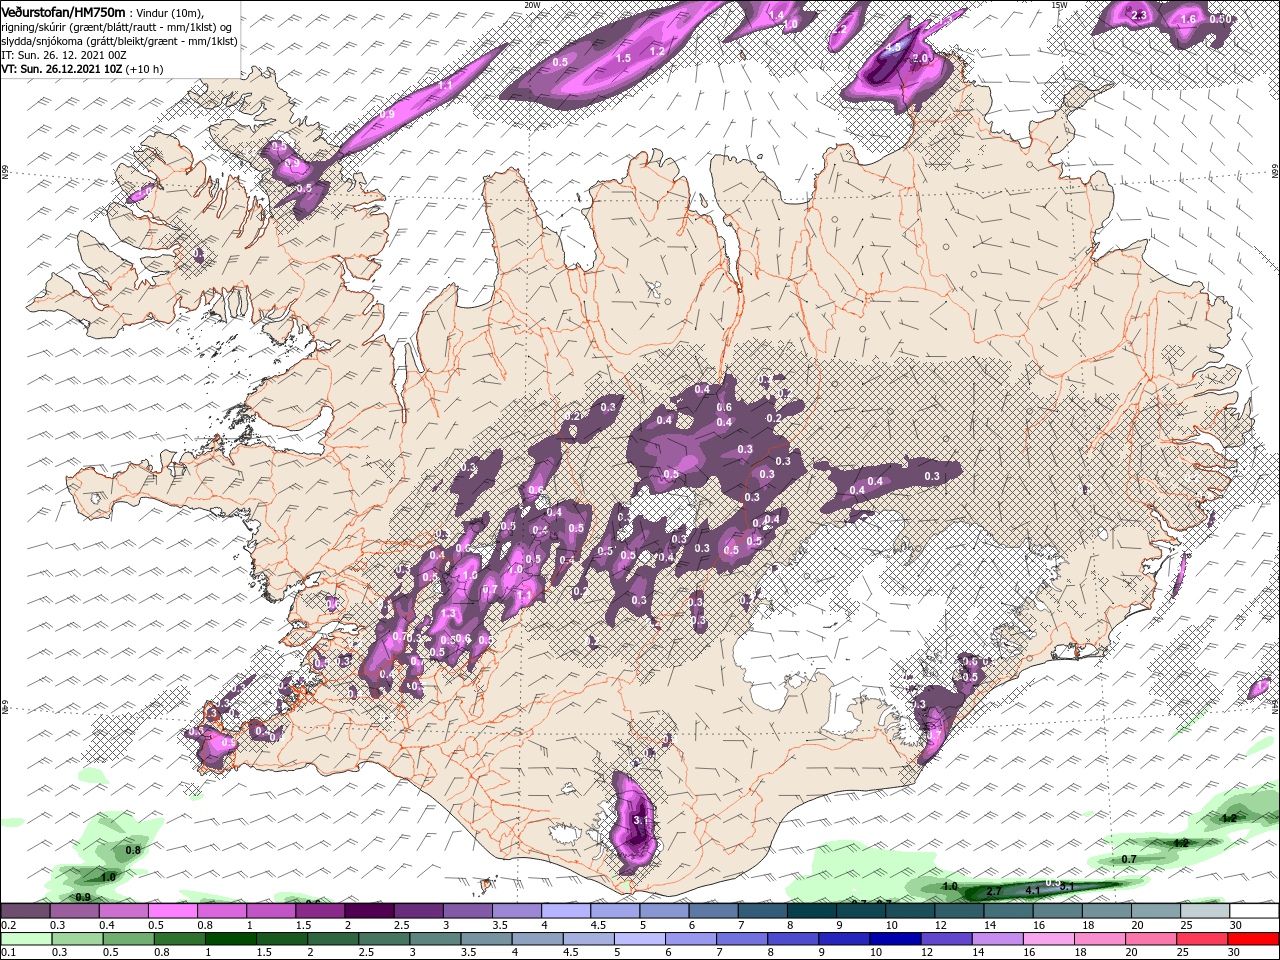
Task: Click the Veðurstofan/HM750m title text
Action: coord(63,11)
